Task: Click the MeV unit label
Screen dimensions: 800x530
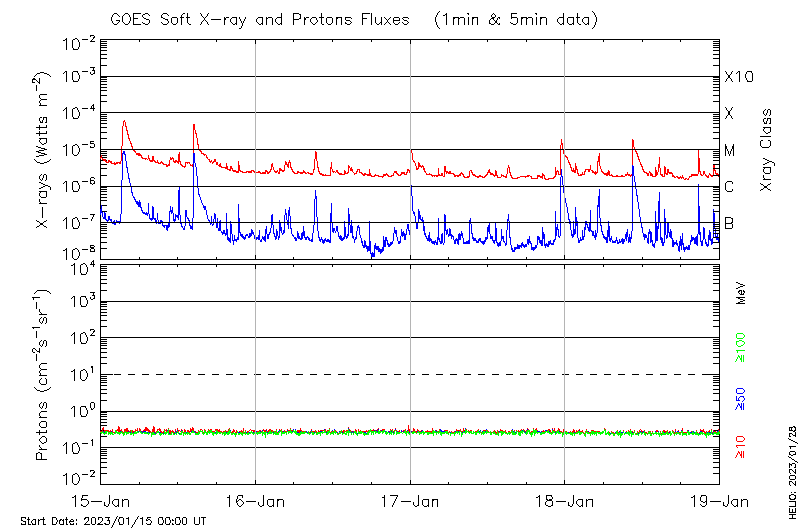Action: (x=741, y=293)
